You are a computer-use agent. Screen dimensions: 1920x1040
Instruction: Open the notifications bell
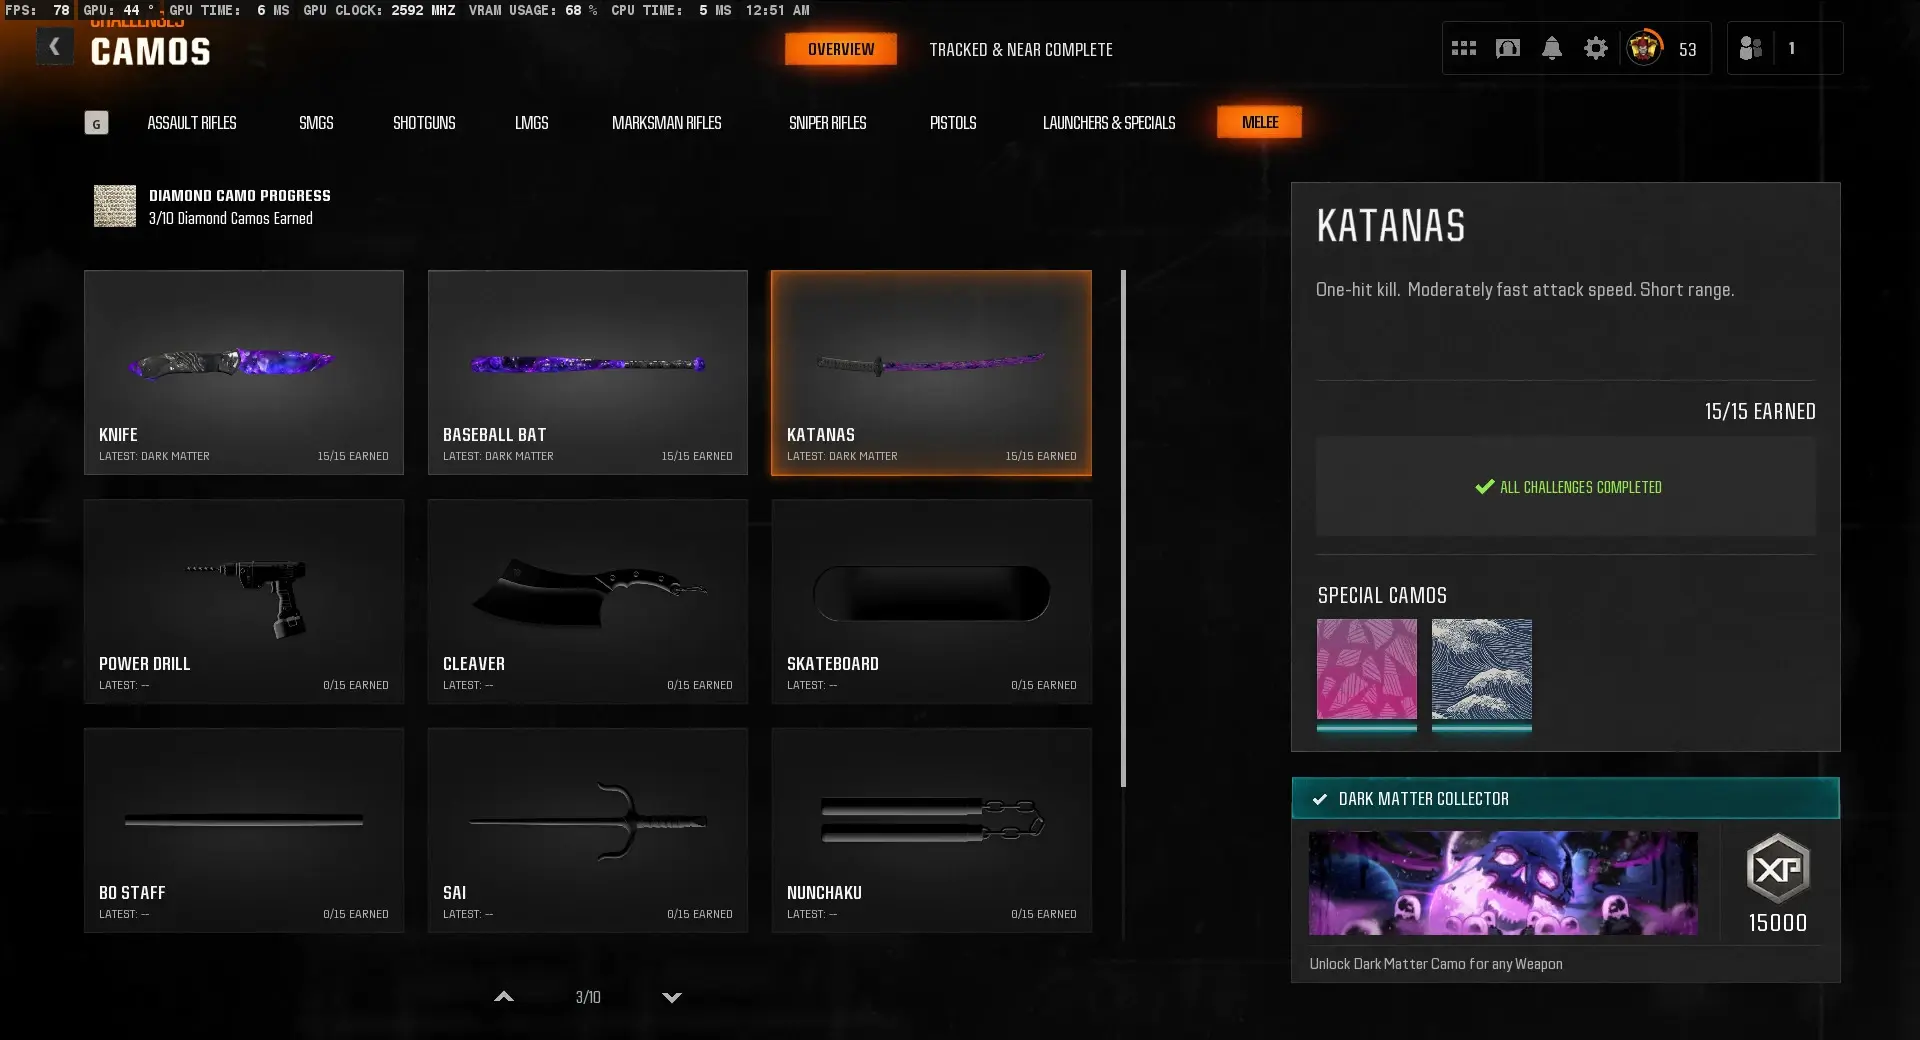click(x=1551, y=48)
